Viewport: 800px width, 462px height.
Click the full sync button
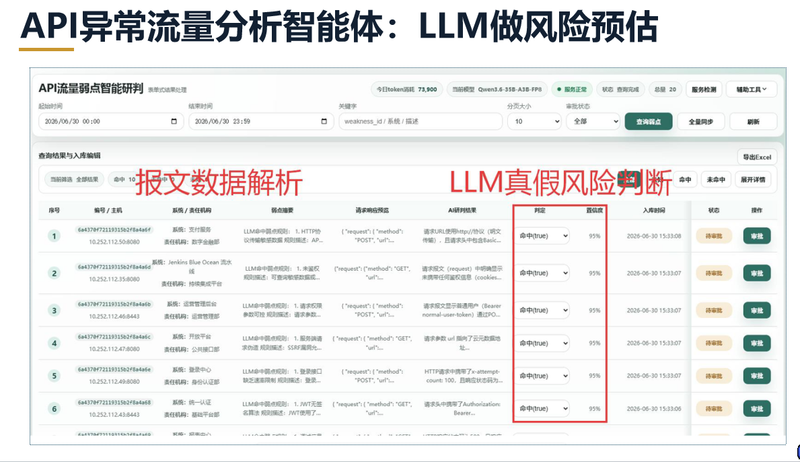pyautogui.click(x=701, y=121)
